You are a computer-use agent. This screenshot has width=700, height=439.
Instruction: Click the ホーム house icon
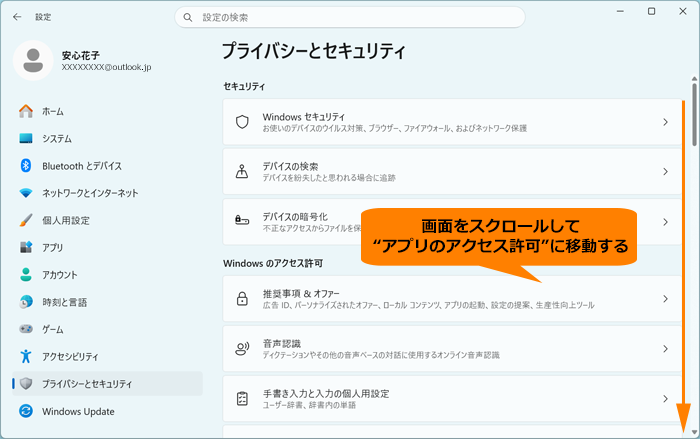pos(26,111)
